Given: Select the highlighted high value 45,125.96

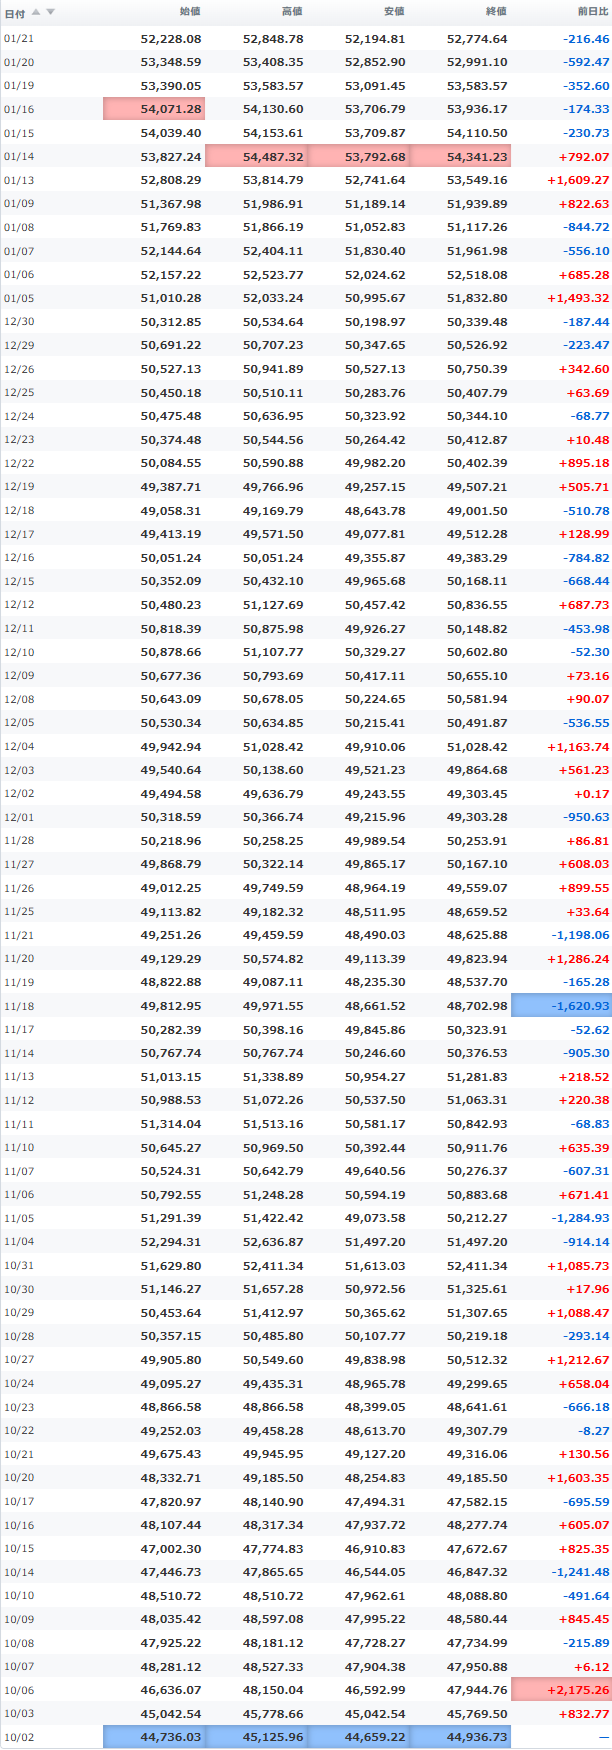Looking at the screenshot, I should point(257,1737).
